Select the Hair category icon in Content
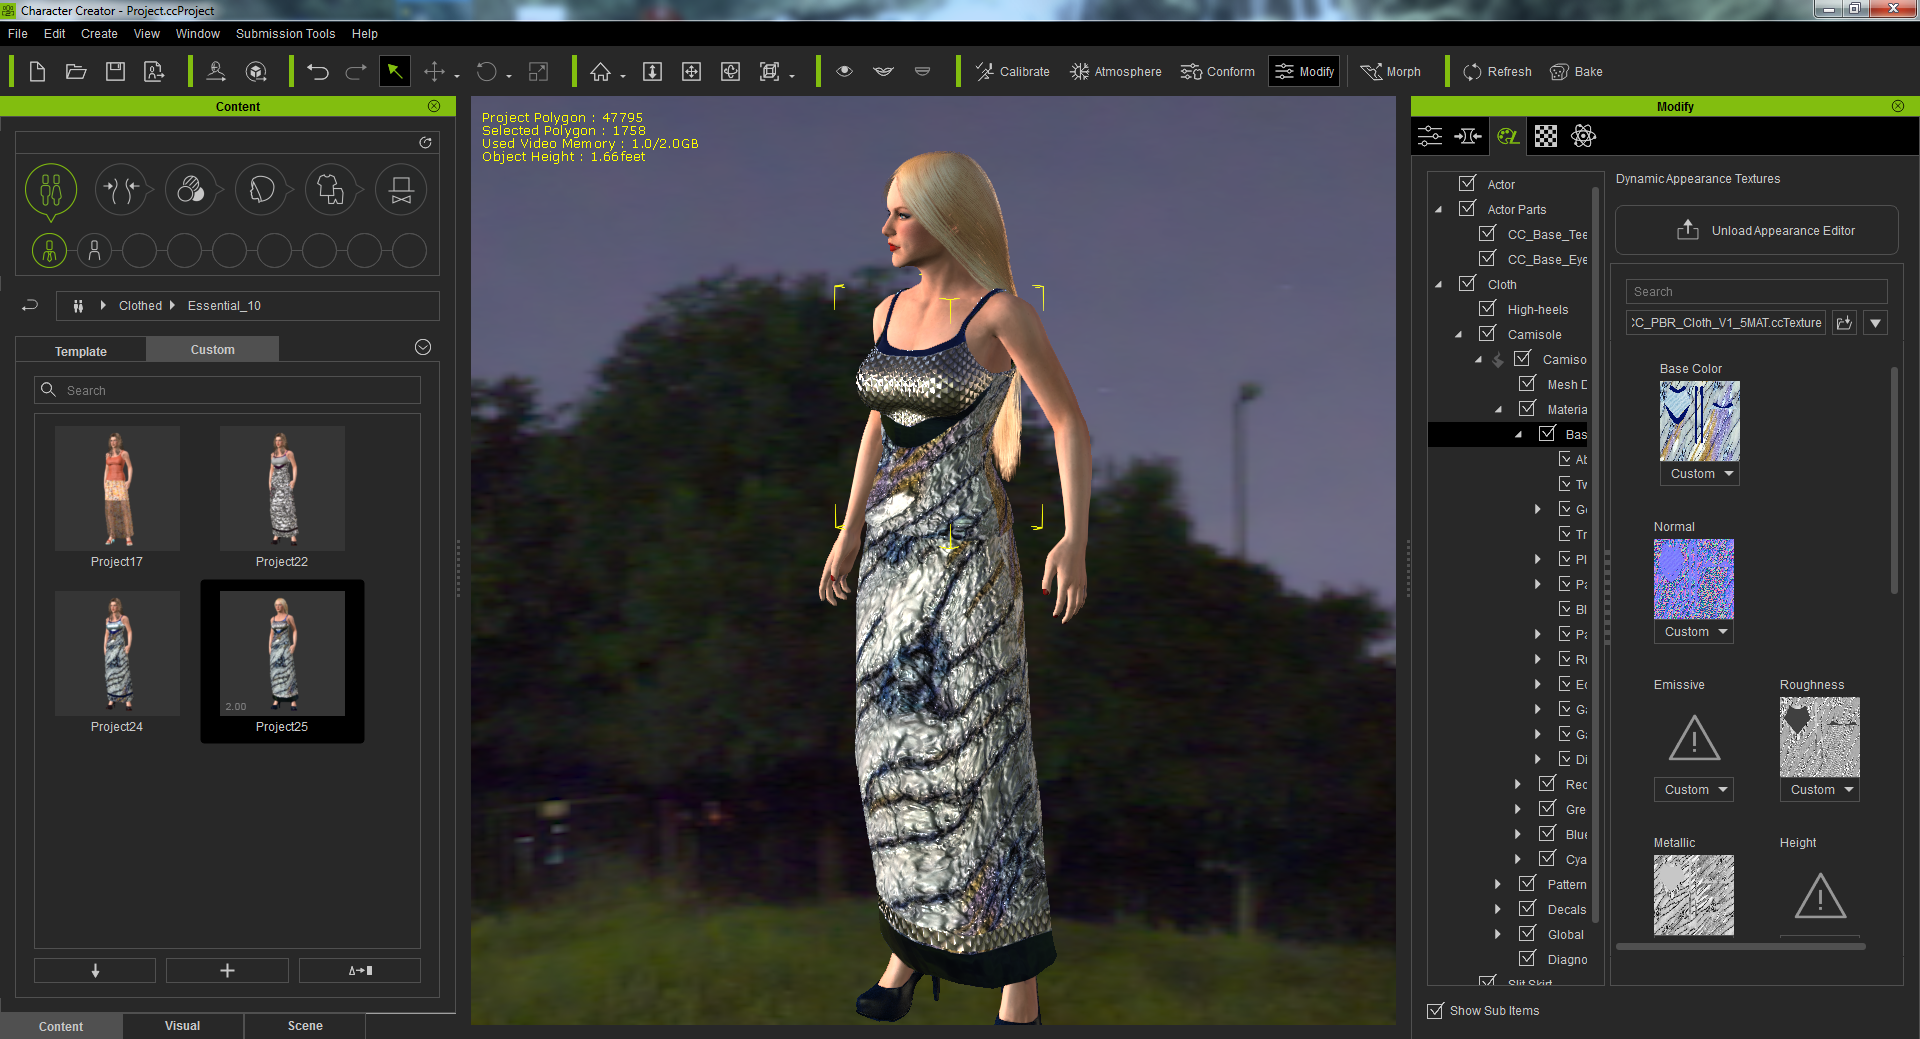This screenshot has width=1920, height=1039. click(261, 190)
